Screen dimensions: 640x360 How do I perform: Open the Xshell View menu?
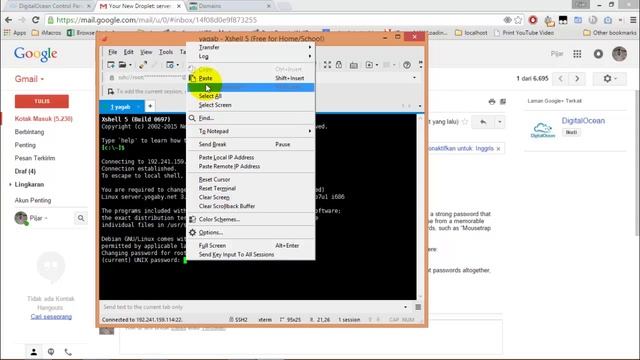click(x=146, y=52)
